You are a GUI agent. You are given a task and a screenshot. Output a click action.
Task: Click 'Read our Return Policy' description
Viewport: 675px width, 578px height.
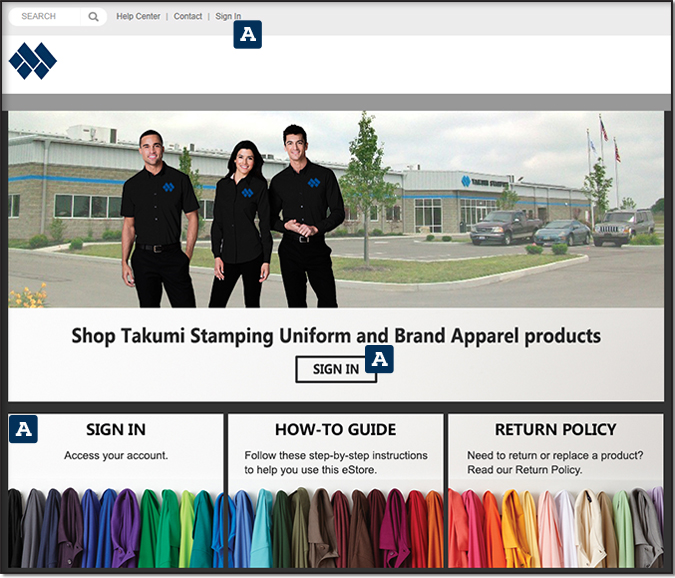click(x=555, y=462)
